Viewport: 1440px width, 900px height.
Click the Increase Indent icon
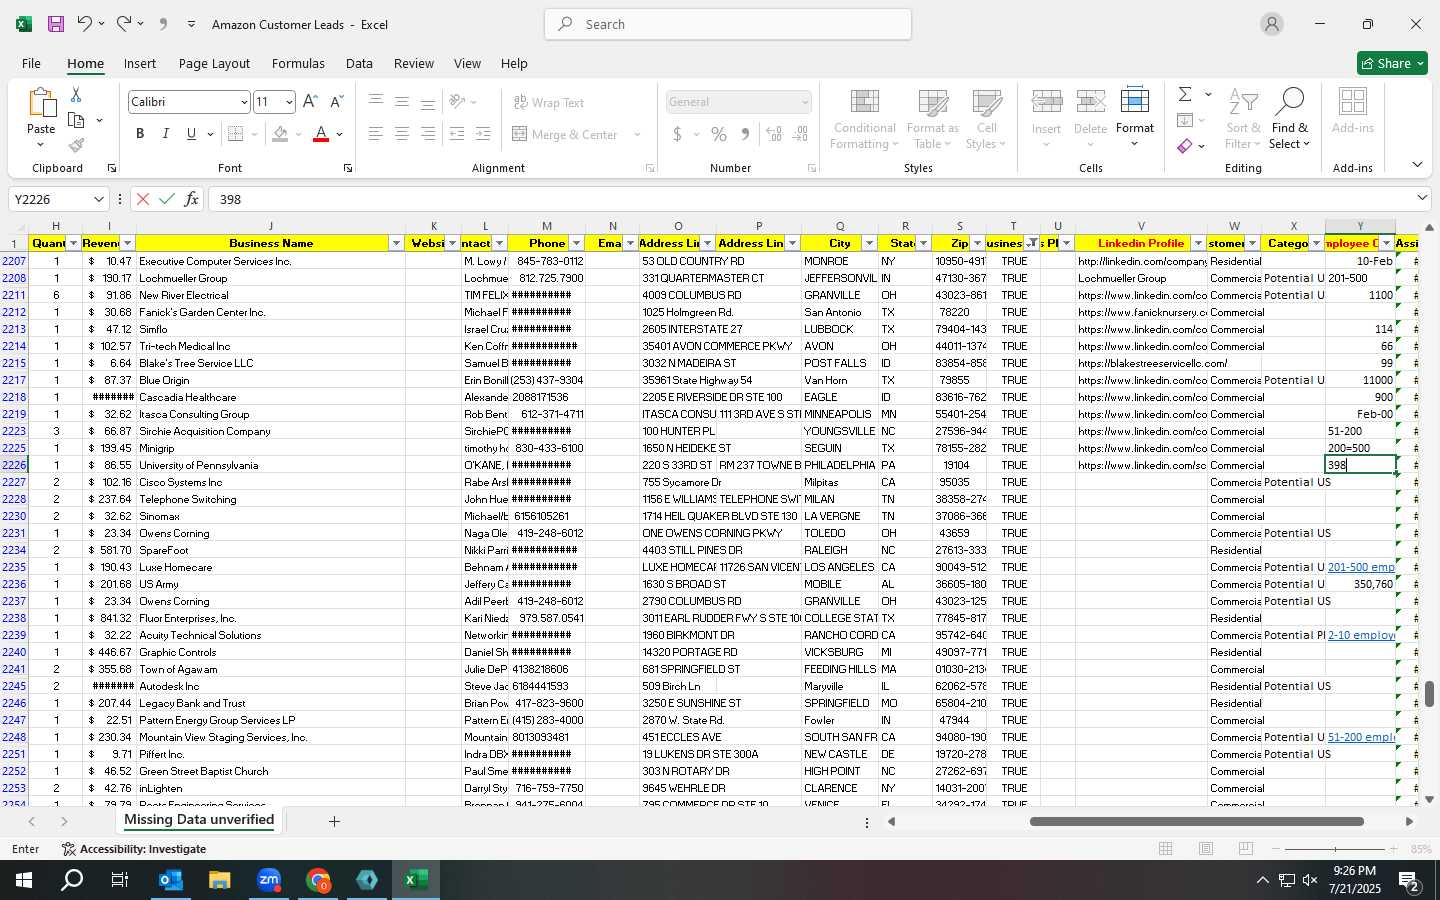[x=483, y=134]
